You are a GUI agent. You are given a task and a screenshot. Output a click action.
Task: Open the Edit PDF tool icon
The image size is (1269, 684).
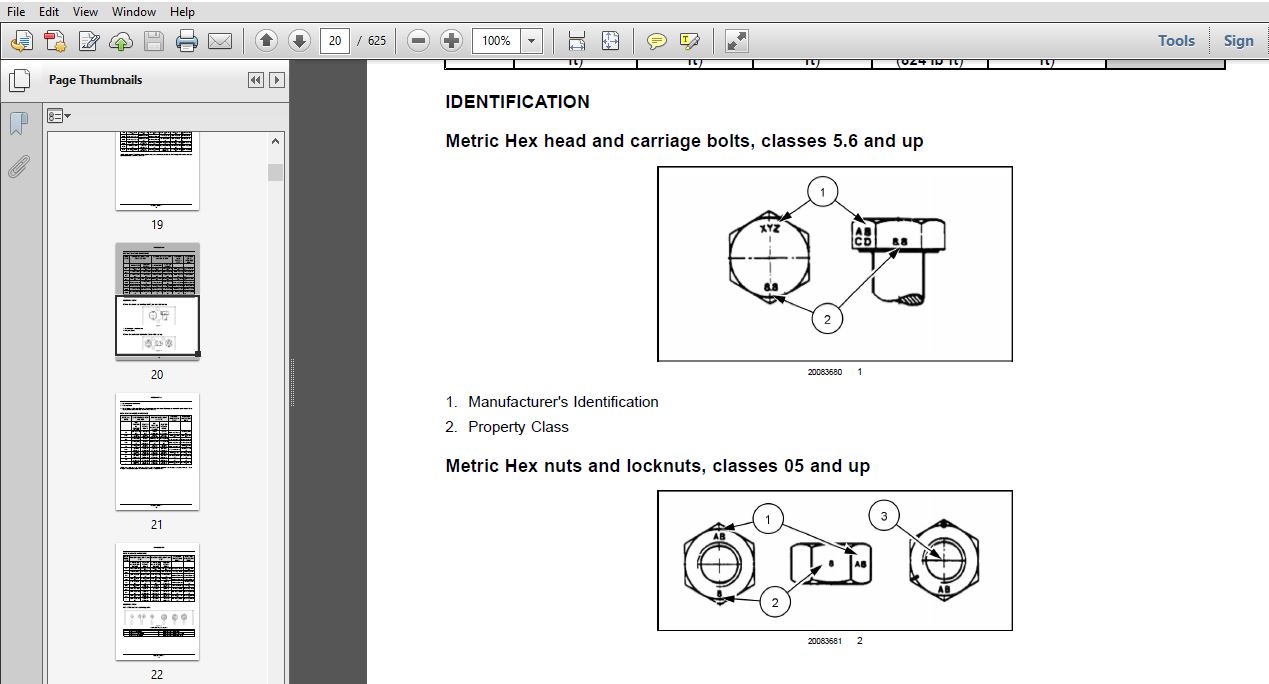89,41
